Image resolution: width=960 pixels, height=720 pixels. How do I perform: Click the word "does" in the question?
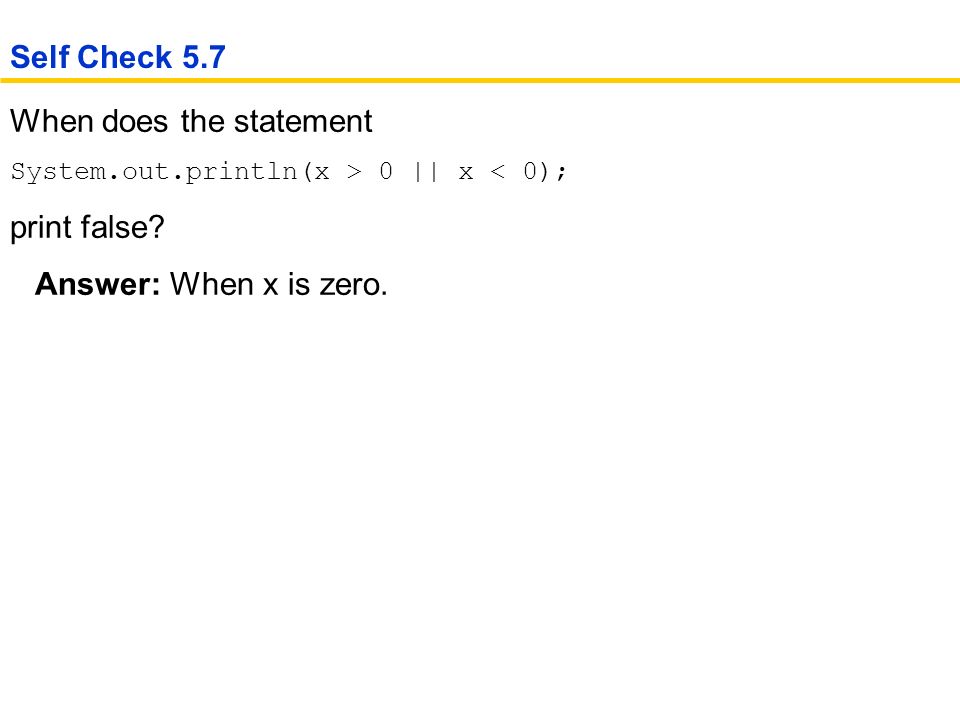pos(135,121)
